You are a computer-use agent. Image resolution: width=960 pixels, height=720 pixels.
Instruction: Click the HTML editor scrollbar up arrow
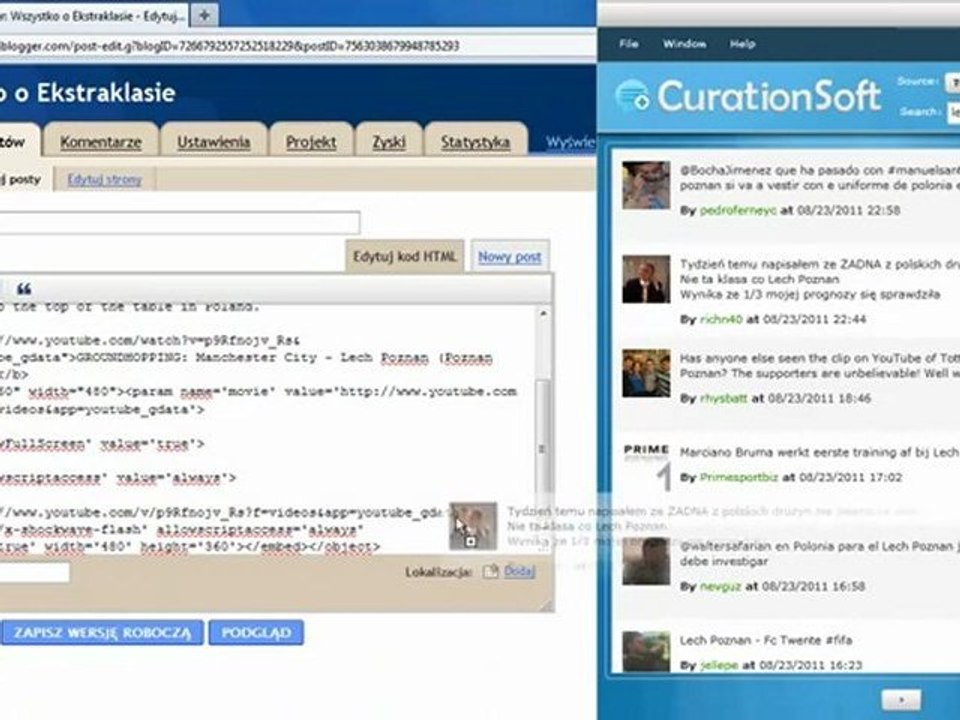(x=542, y=313)
